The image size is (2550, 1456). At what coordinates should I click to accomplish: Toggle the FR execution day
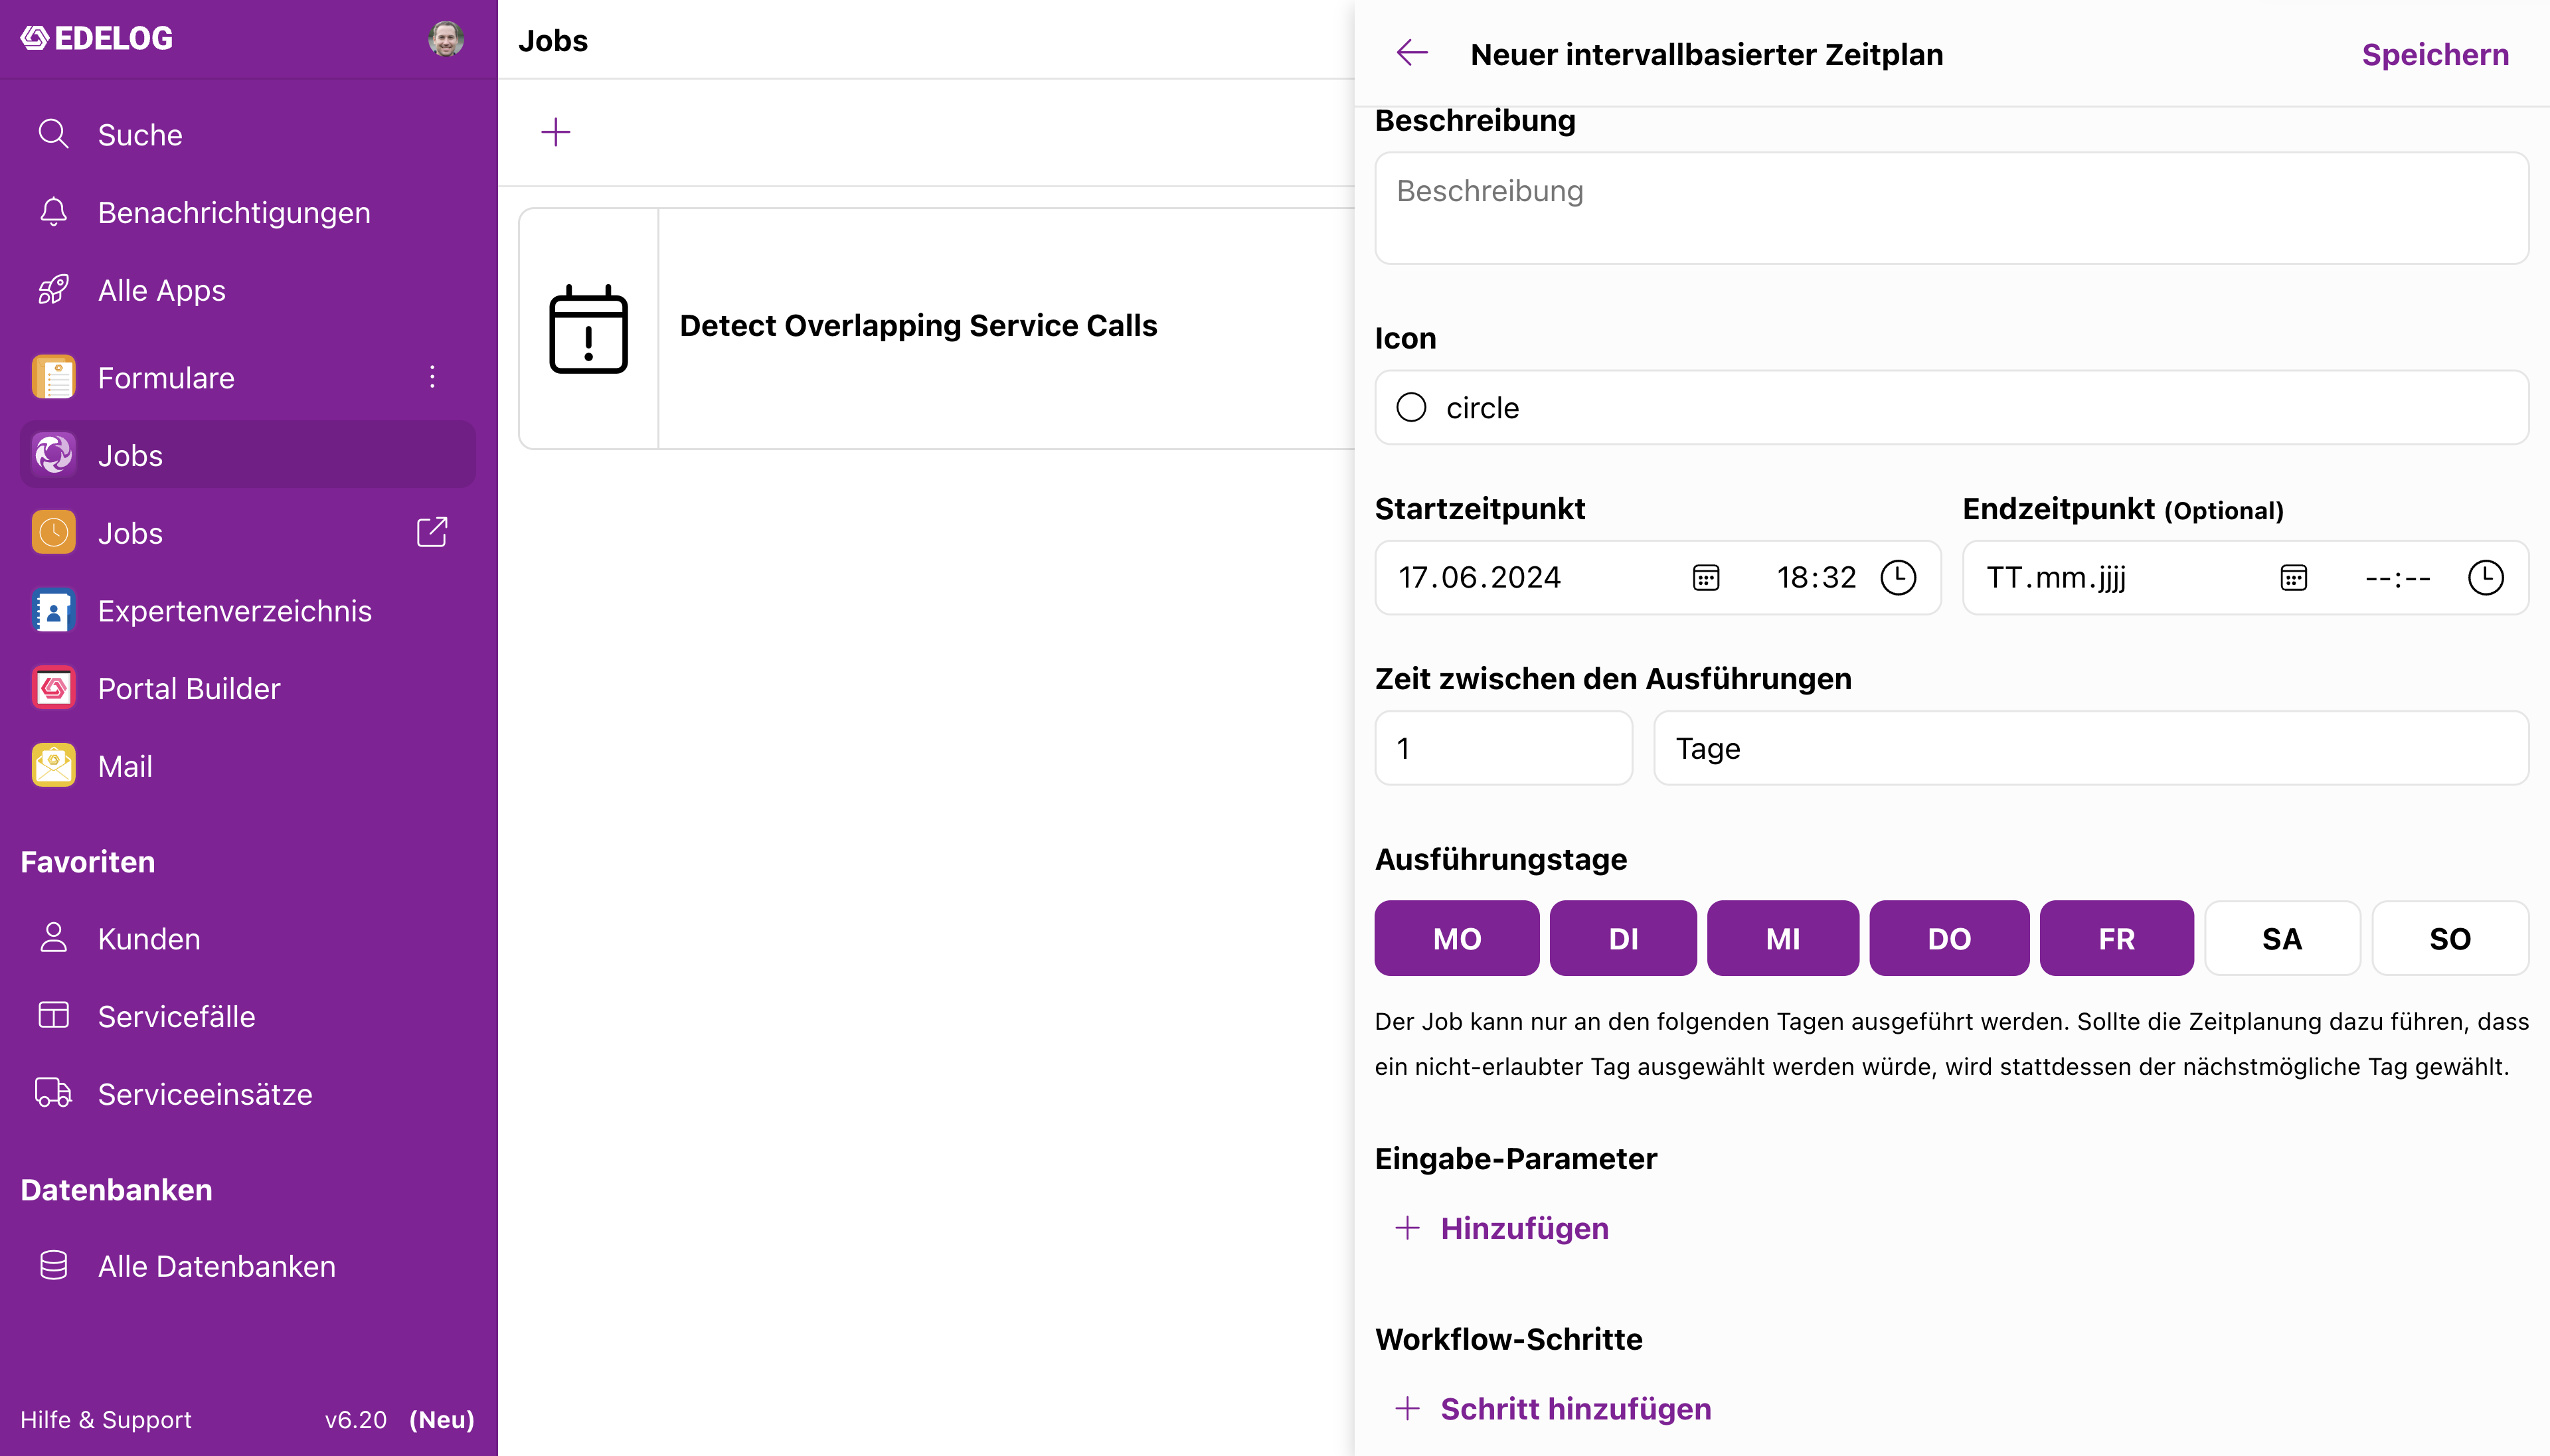coord(2117,938)
